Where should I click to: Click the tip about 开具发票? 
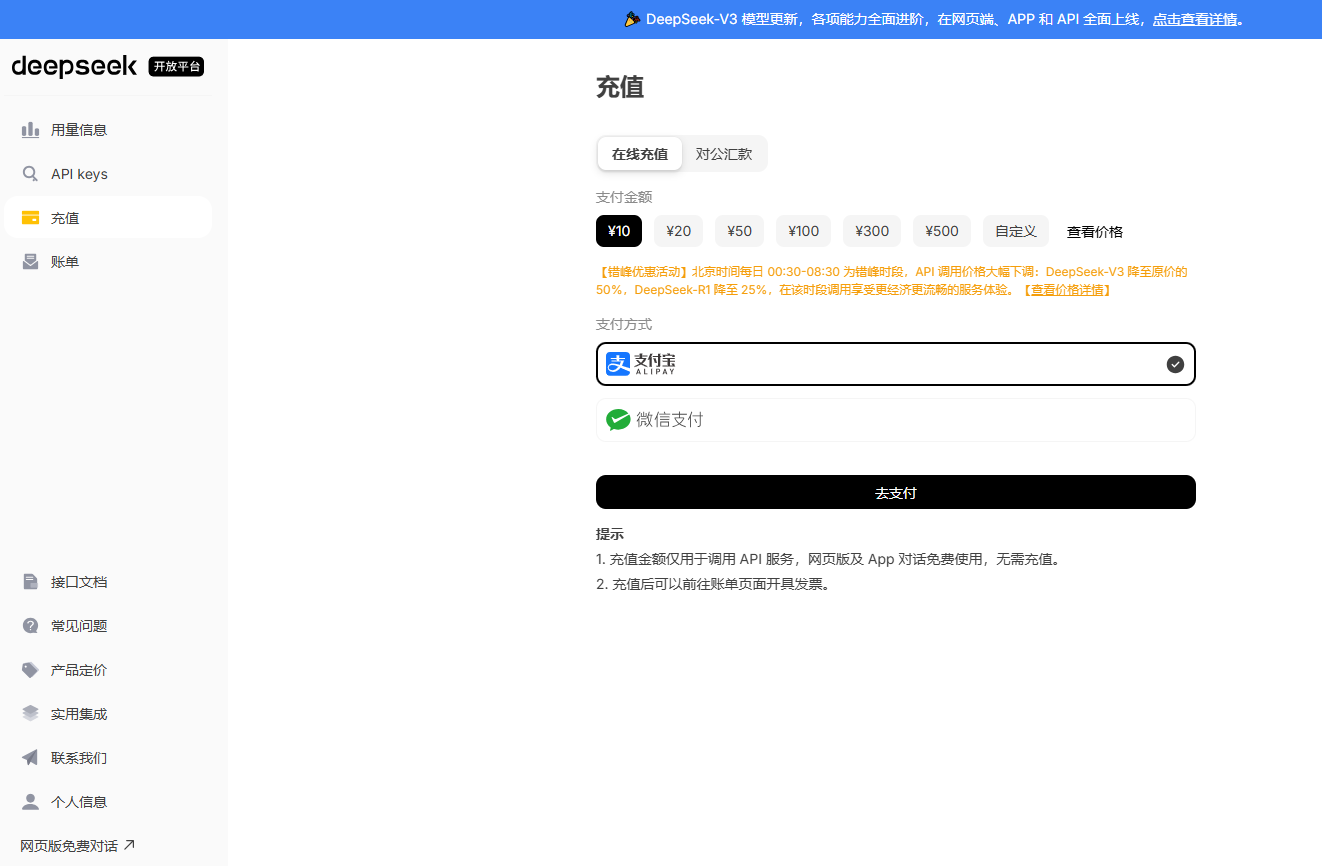click(x=713, y=584)
